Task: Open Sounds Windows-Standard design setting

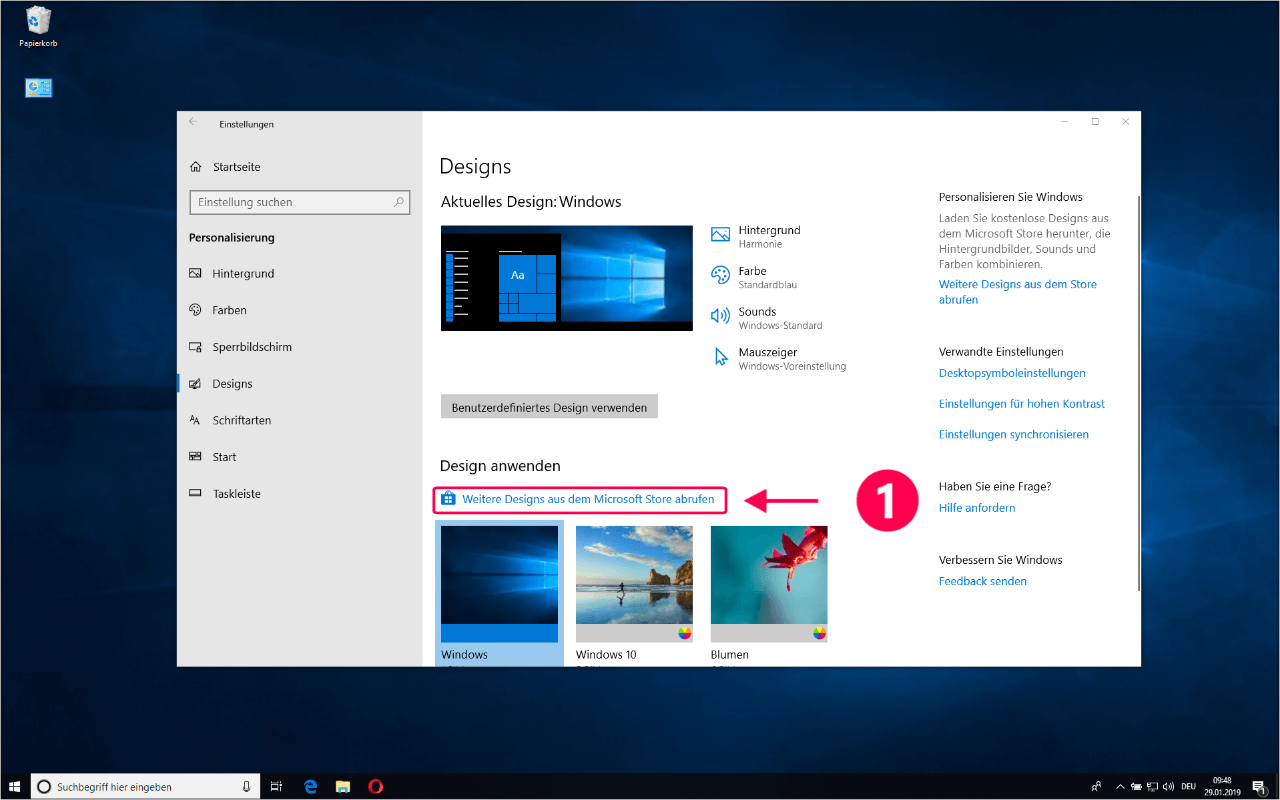Action: 766,318
